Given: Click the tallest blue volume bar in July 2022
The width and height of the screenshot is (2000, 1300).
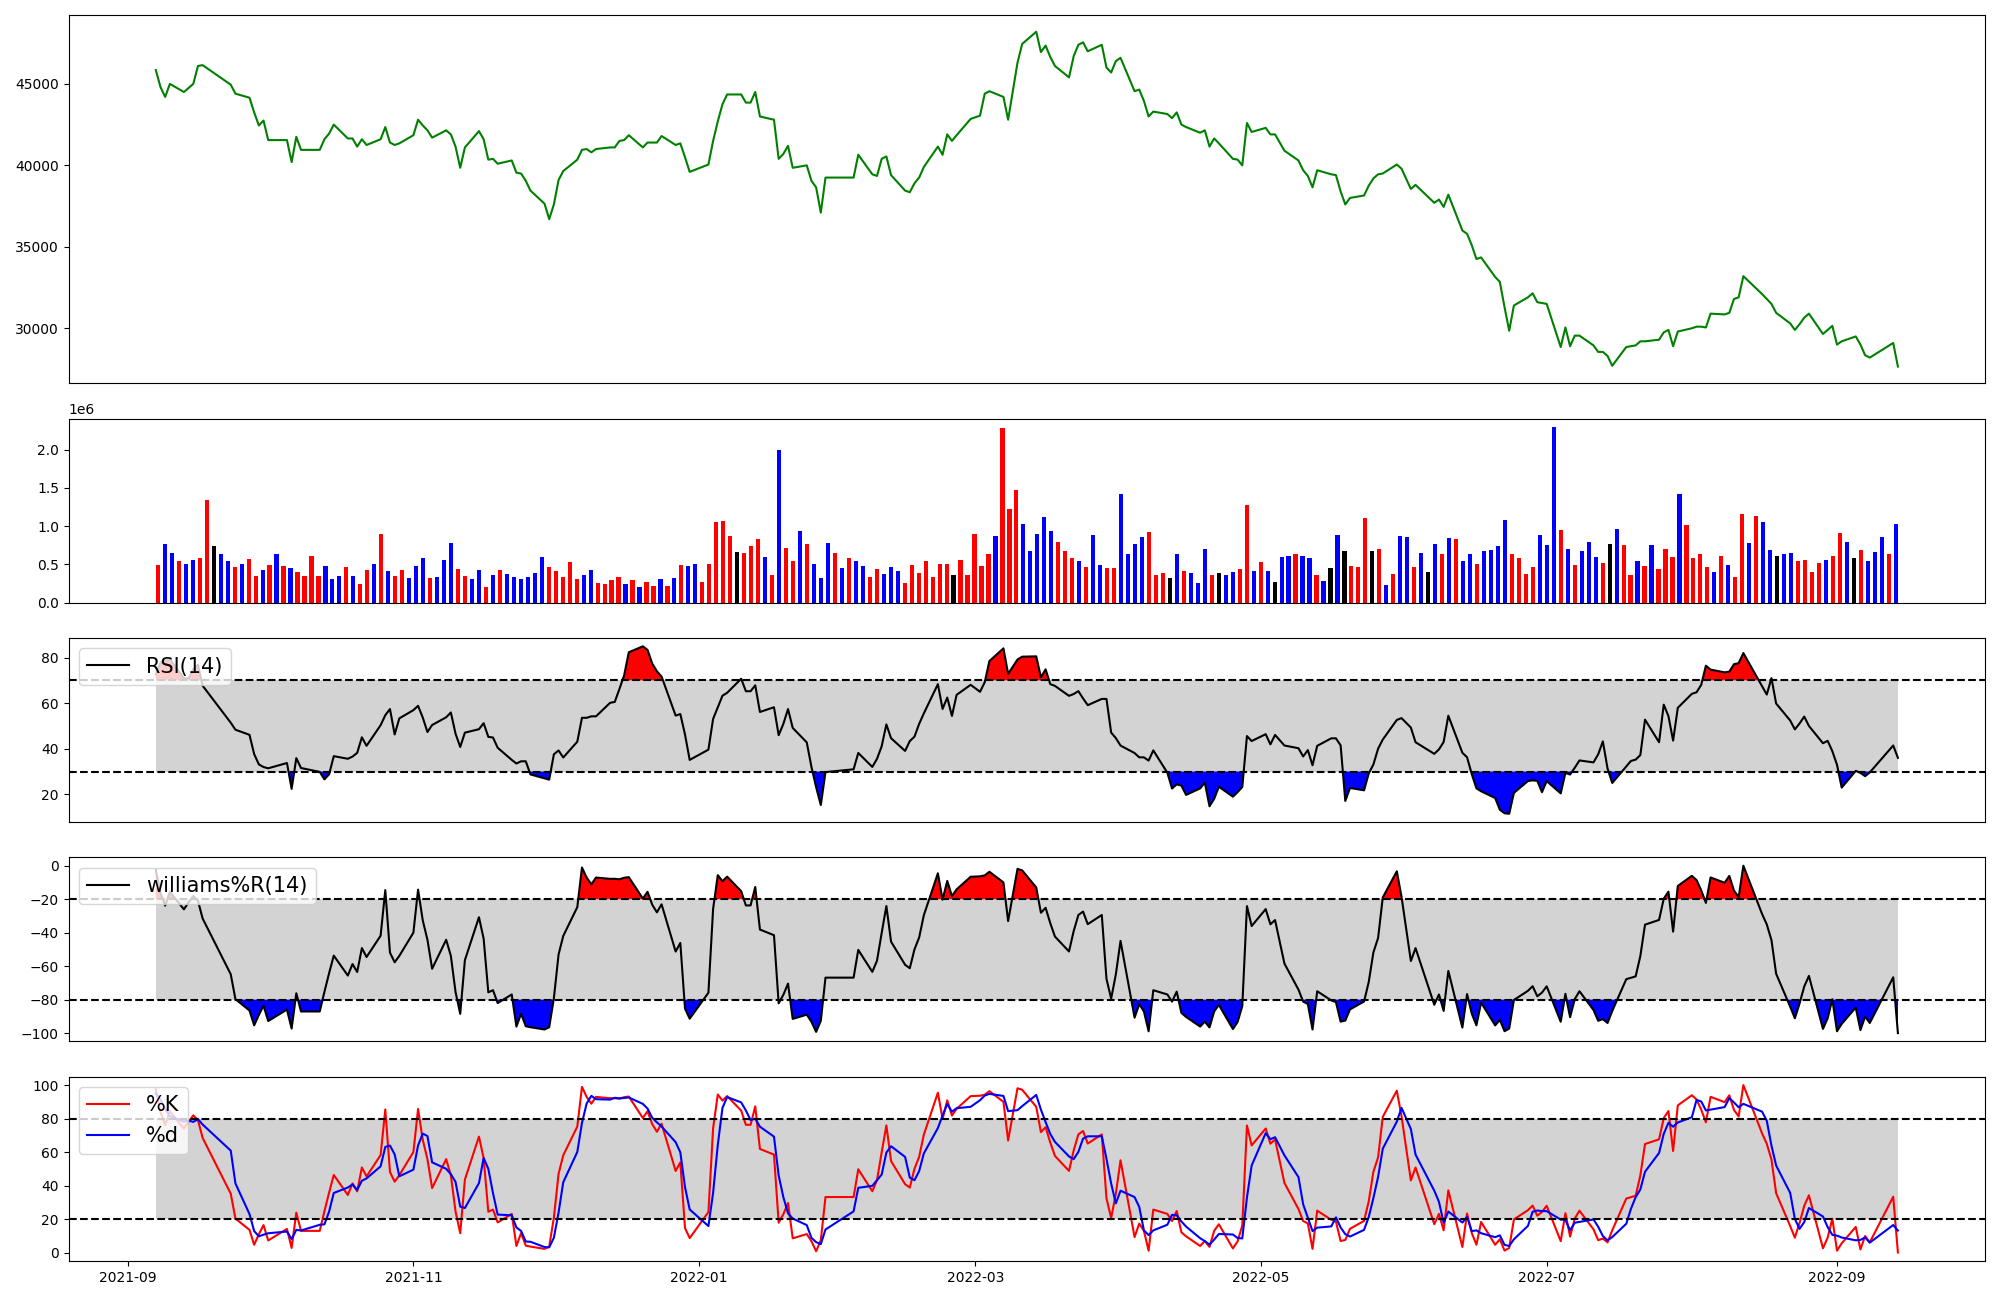Looking at the screenshot, I should [x=1554, y=515].
